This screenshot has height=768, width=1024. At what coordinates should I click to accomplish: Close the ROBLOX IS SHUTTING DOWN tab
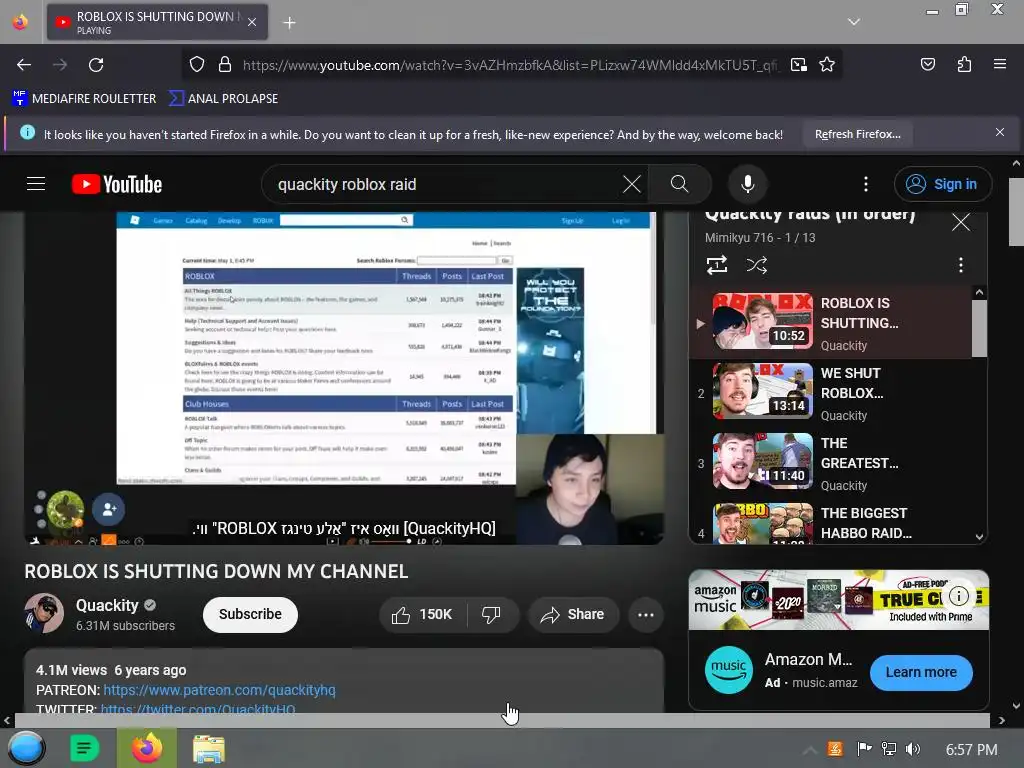(x=252, y=22)
